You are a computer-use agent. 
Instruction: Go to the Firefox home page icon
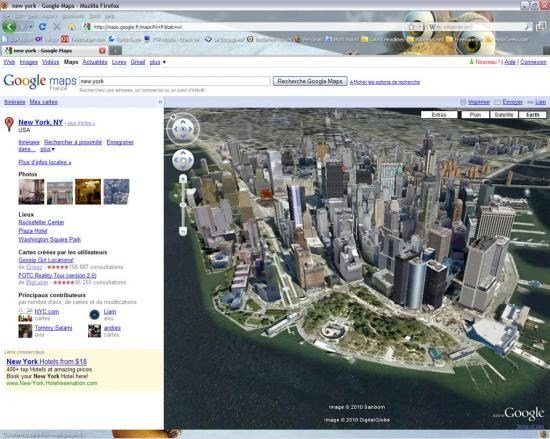tap(72, 27)
